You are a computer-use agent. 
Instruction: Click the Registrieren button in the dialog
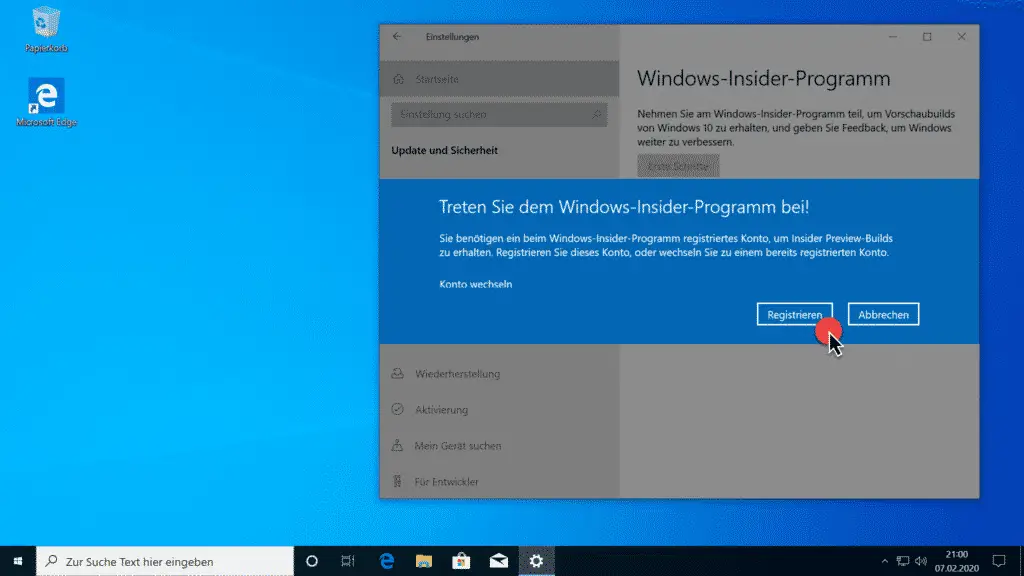pos(794,314)
